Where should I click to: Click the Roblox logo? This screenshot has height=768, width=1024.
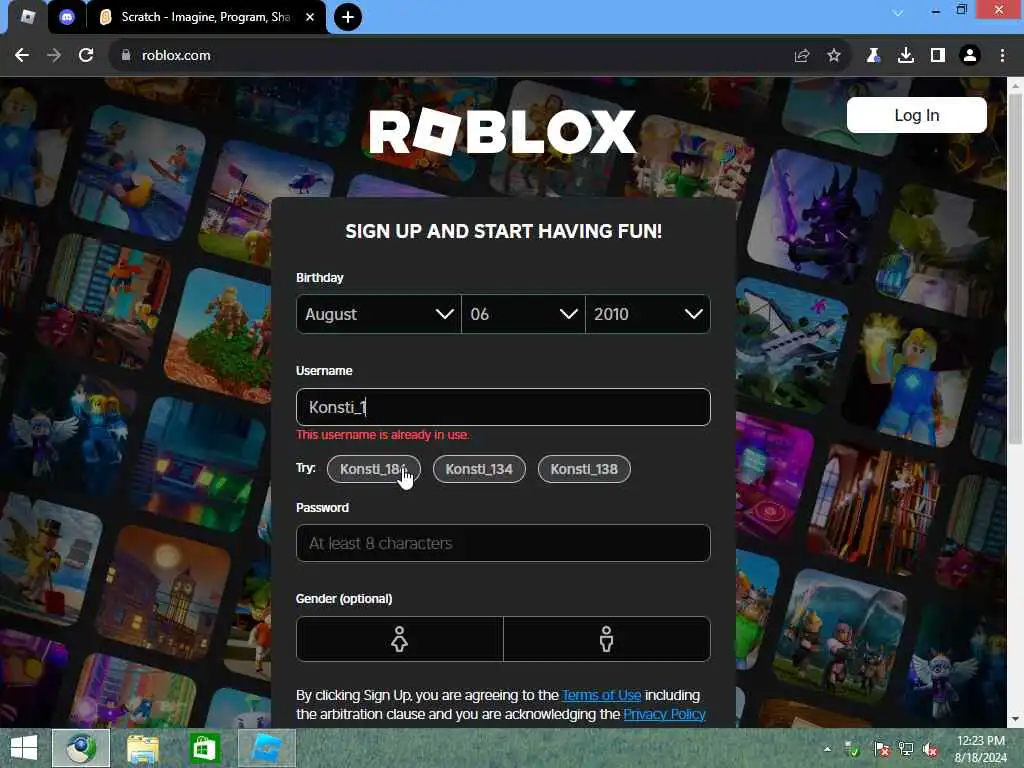pyautogui.click(x=502, y=132)
